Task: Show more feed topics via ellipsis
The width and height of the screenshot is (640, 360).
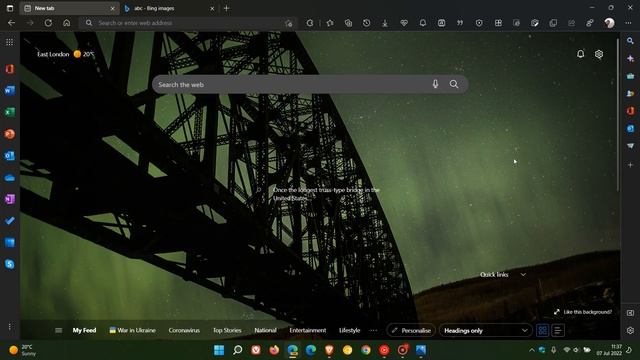Action: pos(373,330)
